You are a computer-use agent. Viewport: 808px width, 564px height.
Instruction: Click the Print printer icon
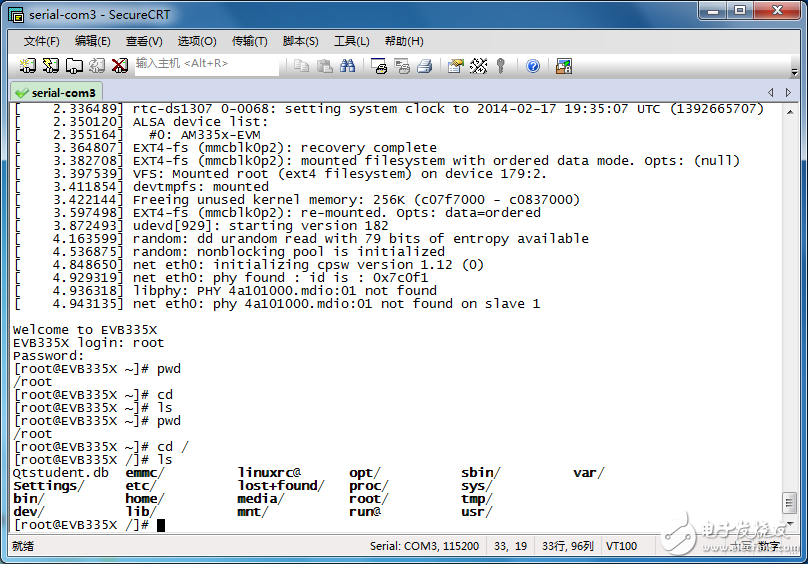pyautogui.click(x=425, y=66)
